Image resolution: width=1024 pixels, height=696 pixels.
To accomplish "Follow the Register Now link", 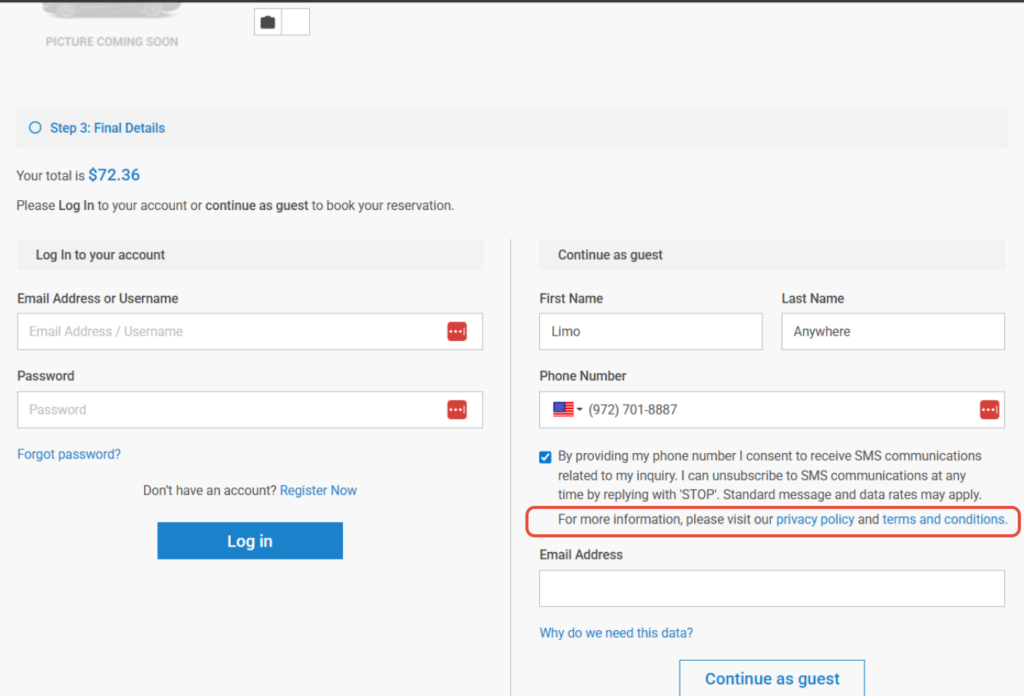I will tap(318, 491).
